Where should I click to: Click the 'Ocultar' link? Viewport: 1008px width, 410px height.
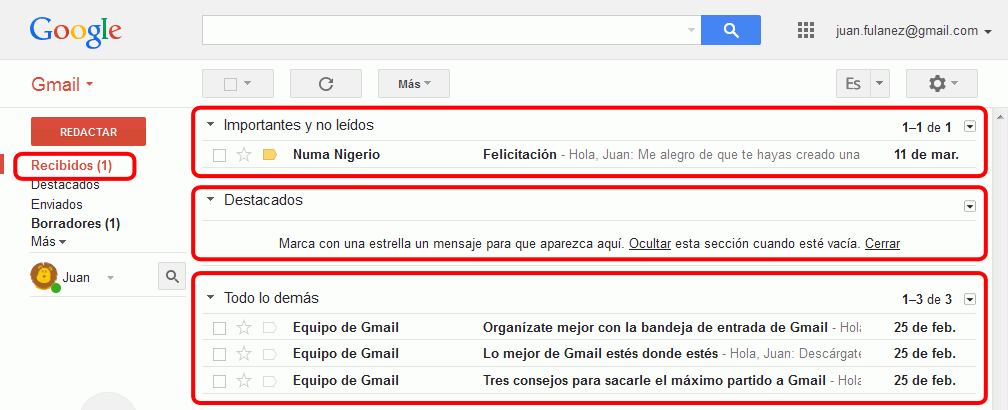pos(650,244)
